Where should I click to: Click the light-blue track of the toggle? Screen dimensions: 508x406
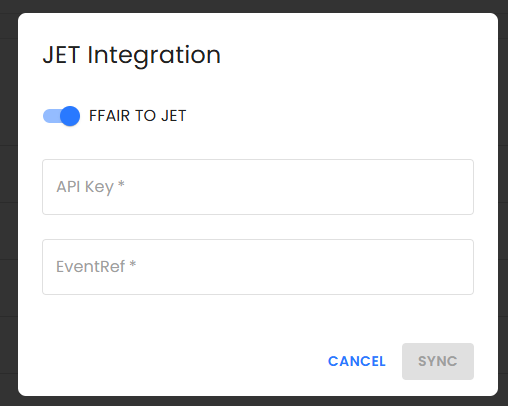pyautogui.click(x=52, y=116)
